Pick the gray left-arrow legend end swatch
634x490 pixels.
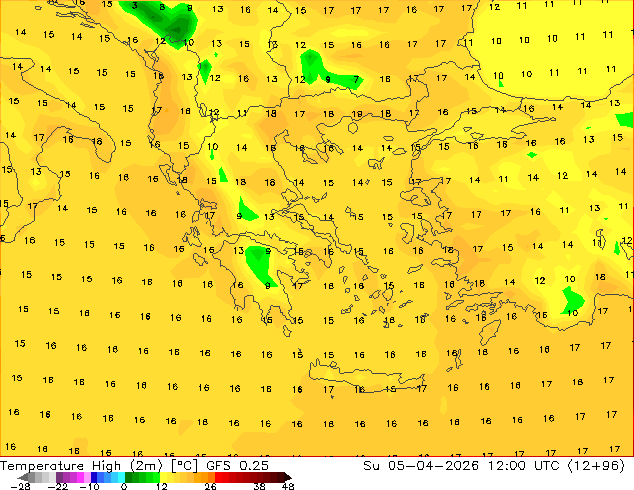(22, 477)
